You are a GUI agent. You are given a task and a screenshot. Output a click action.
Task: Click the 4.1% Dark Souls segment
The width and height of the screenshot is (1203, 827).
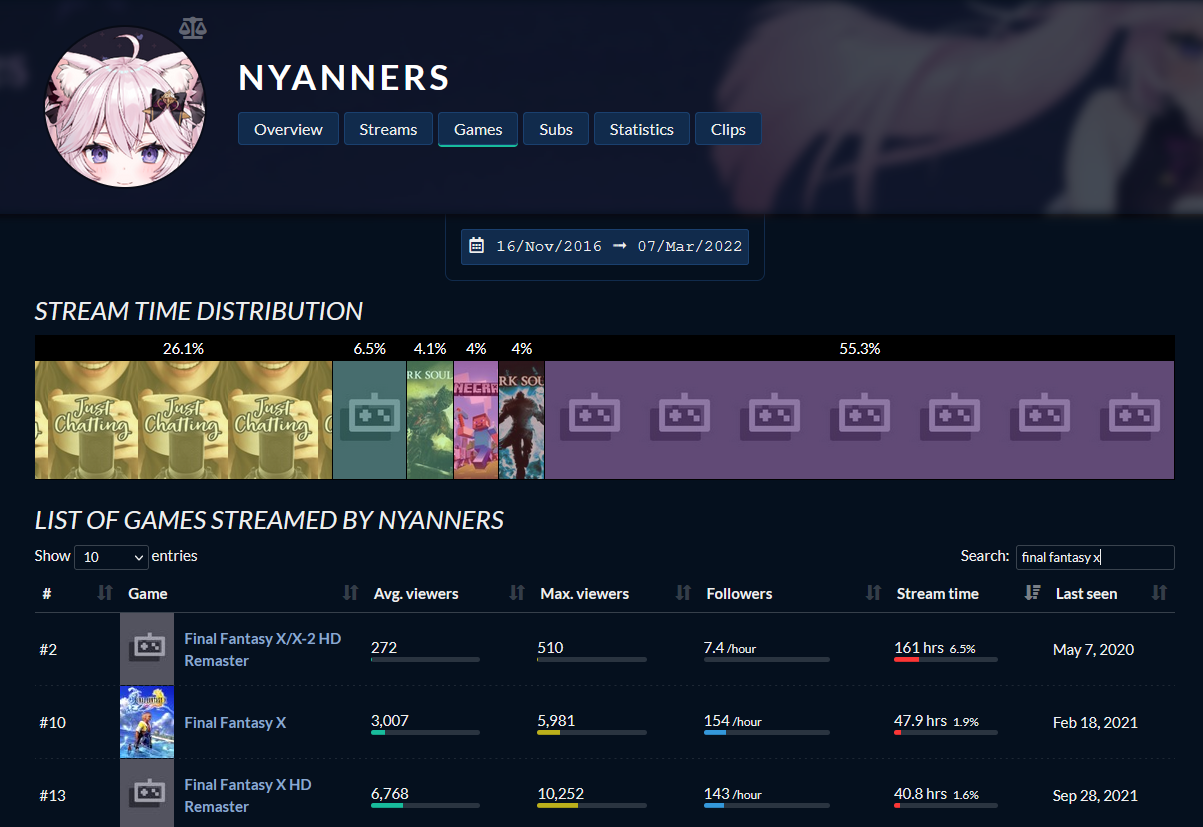coord(430,420)
